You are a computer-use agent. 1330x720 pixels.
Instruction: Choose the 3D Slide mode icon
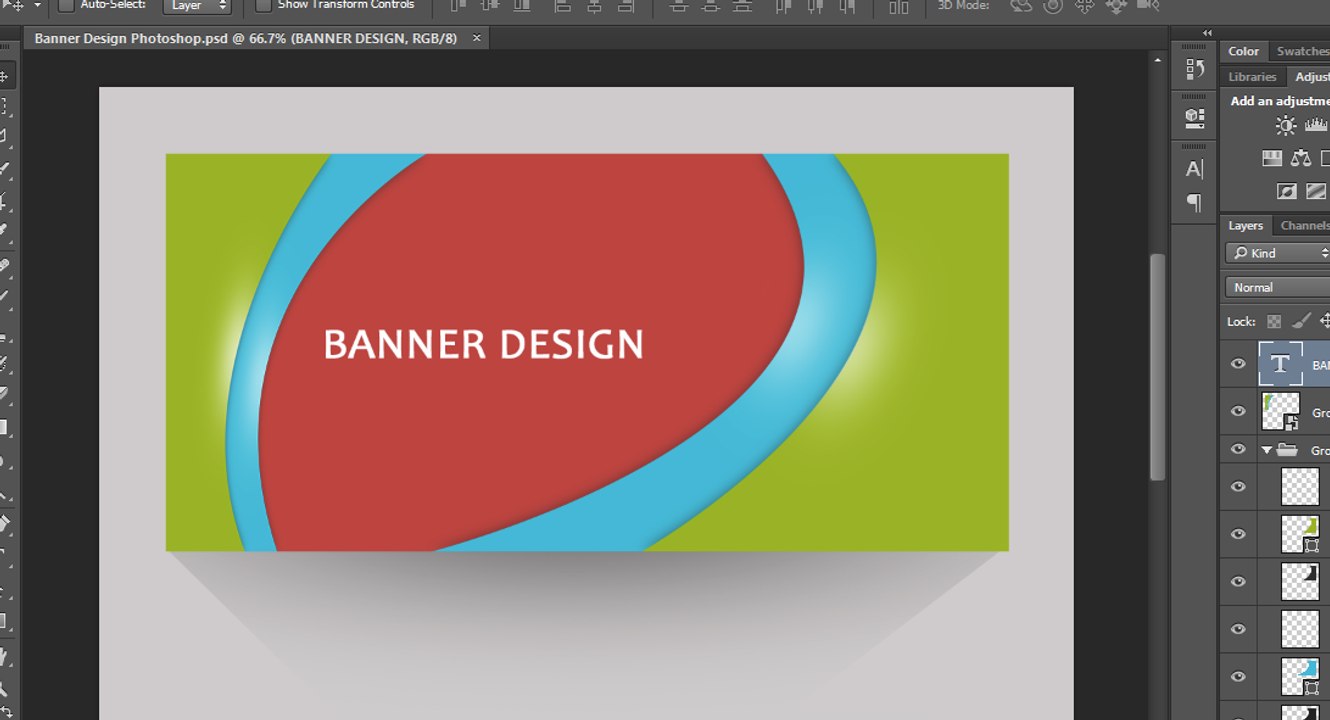click(x=1116, y=6)
